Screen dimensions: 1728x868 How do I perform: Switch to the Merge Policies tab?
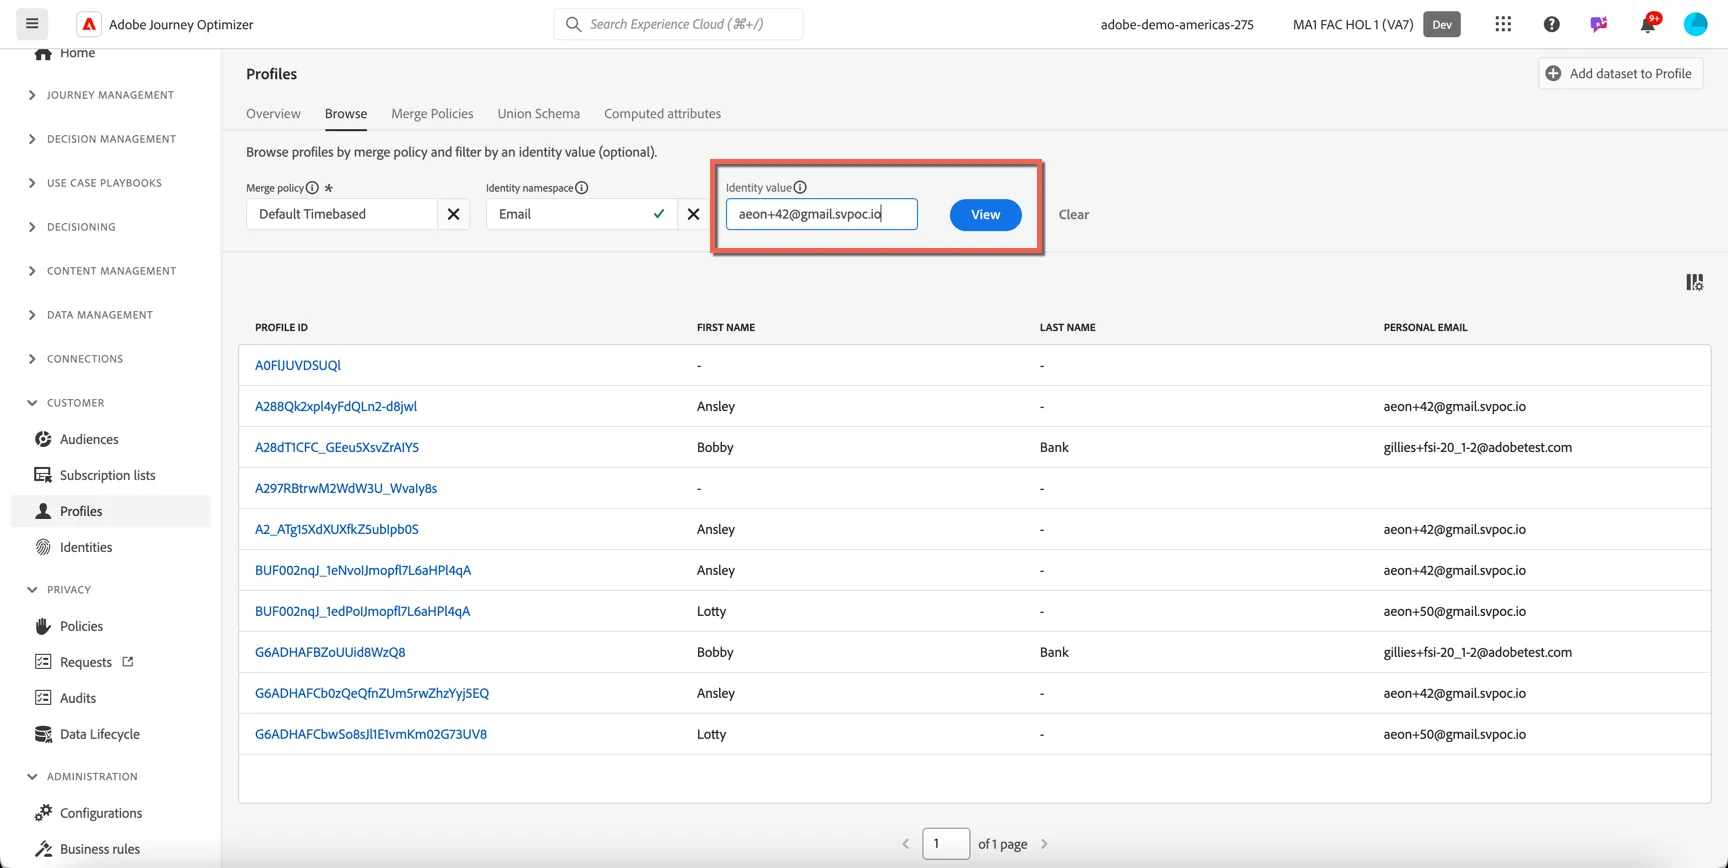click(432, 114)
